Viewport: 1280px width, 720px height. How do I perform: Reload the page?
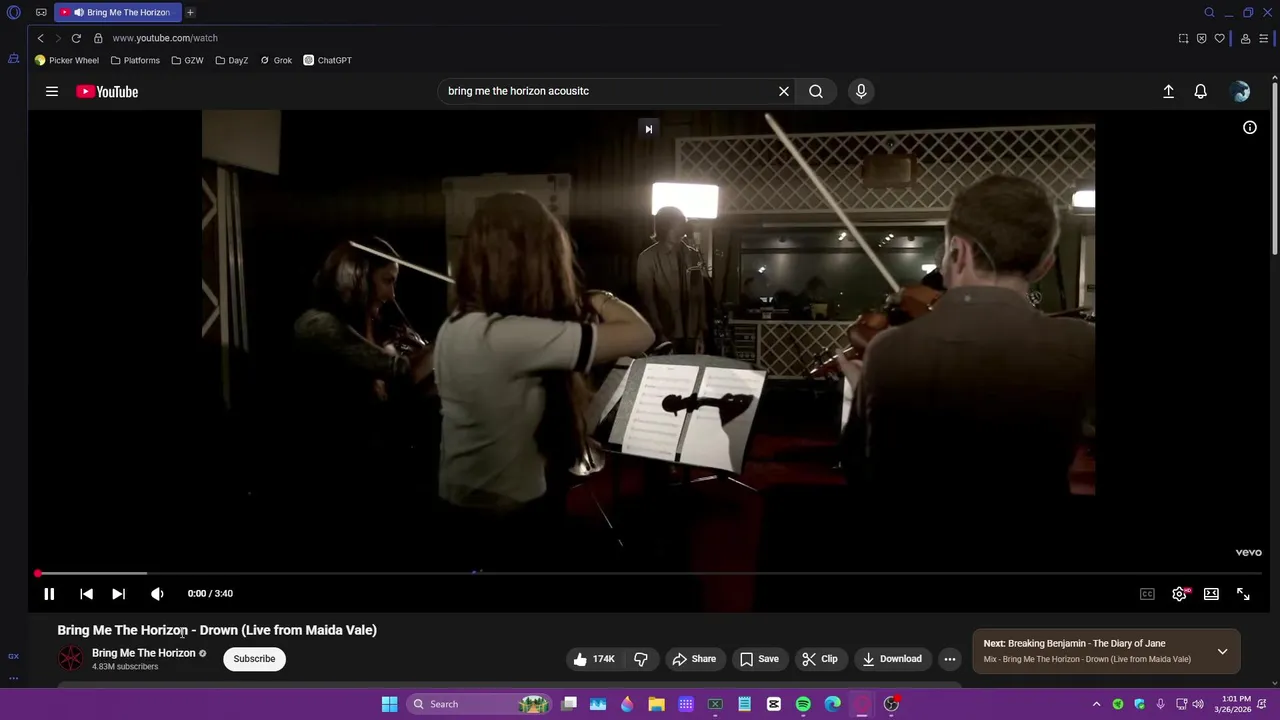coord(76,38)
